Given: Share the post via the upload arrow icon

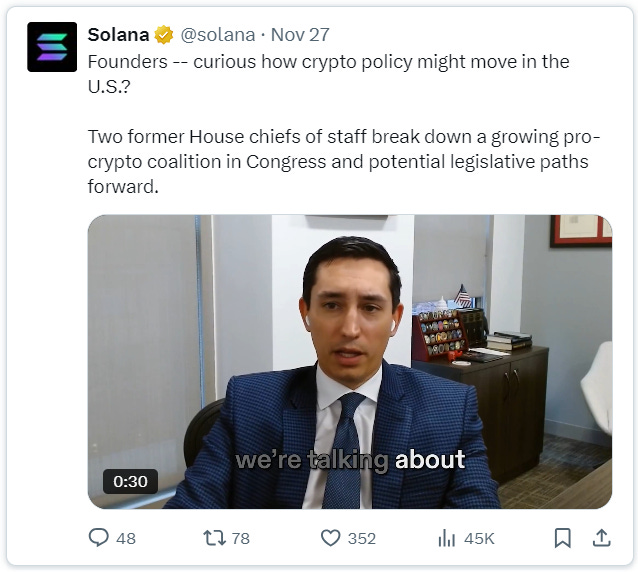Looking at the screenshot, I should [601, 538].
